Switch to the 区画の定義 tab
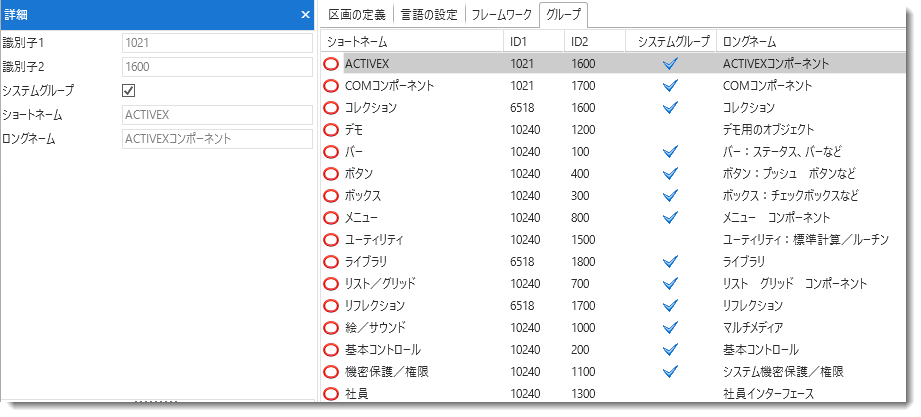 pyautogui.click(x=358, y=15)
